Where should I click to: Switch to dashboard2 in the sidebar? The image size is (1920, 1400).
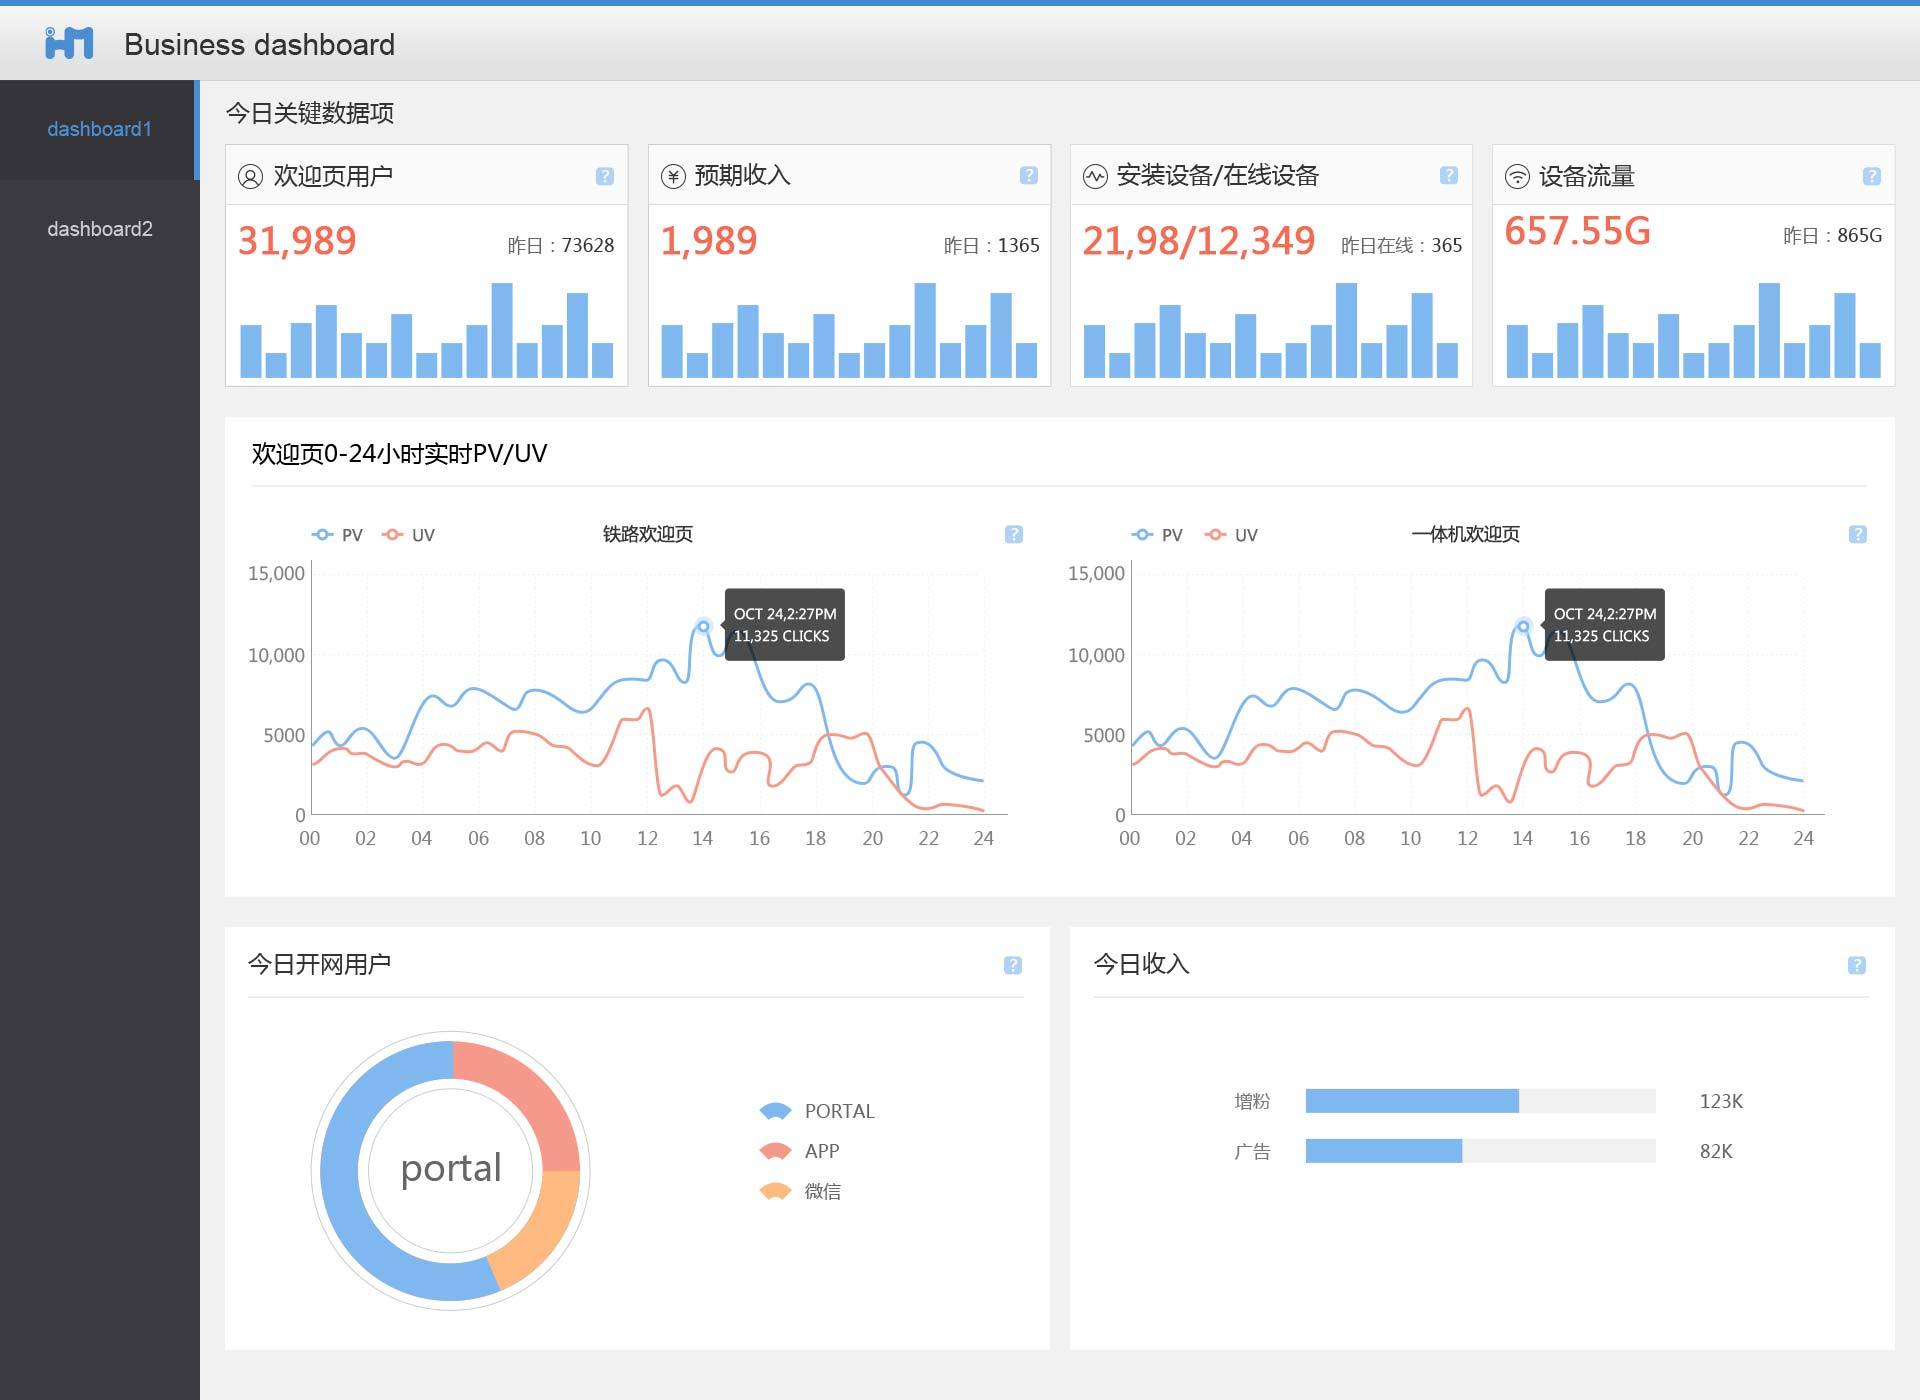point(99,229)
